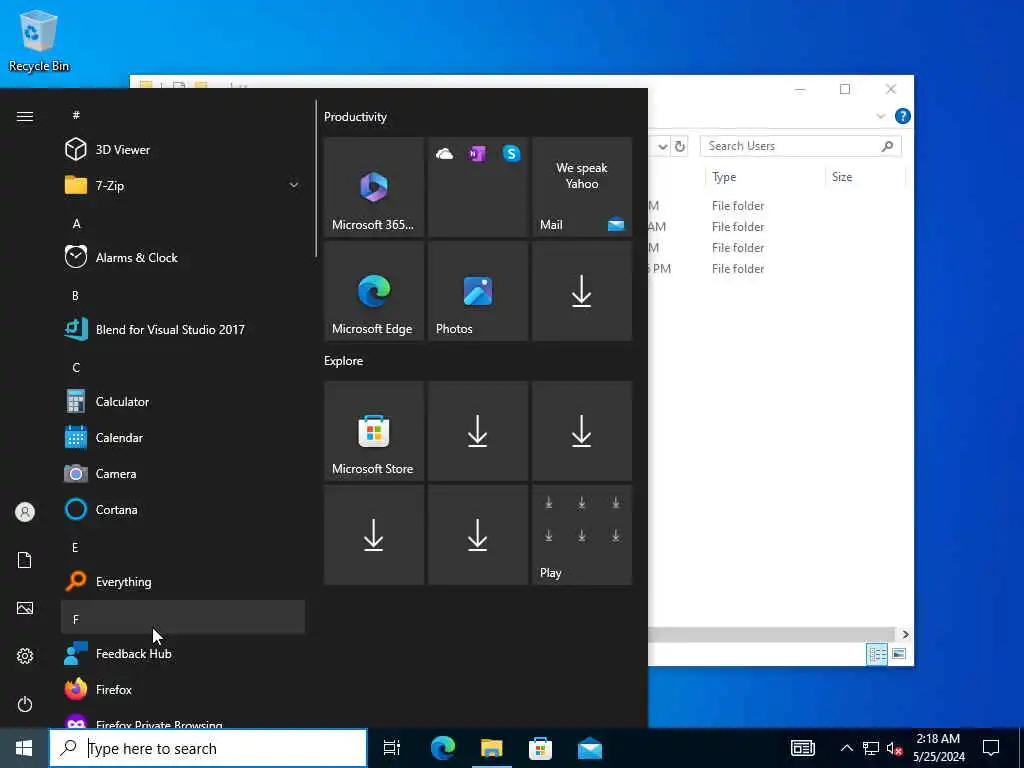This screenshot has width=1024, height=768.
Task: Show hidden system tray icons
Action: [x=846, y=748]
